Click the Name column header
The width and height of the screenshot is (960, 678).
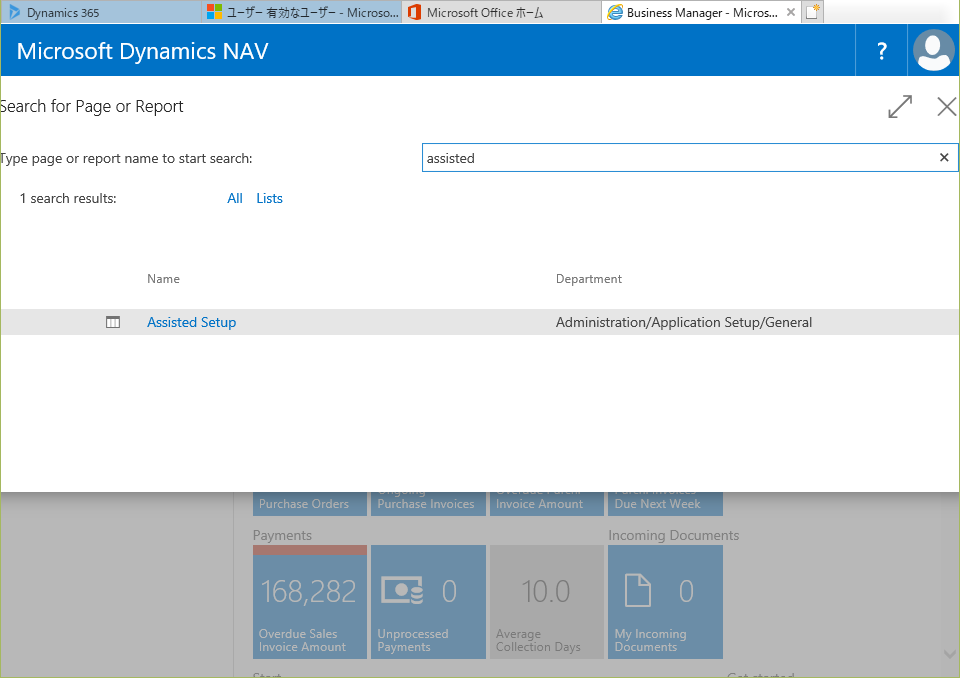click(x=163, y=279)
